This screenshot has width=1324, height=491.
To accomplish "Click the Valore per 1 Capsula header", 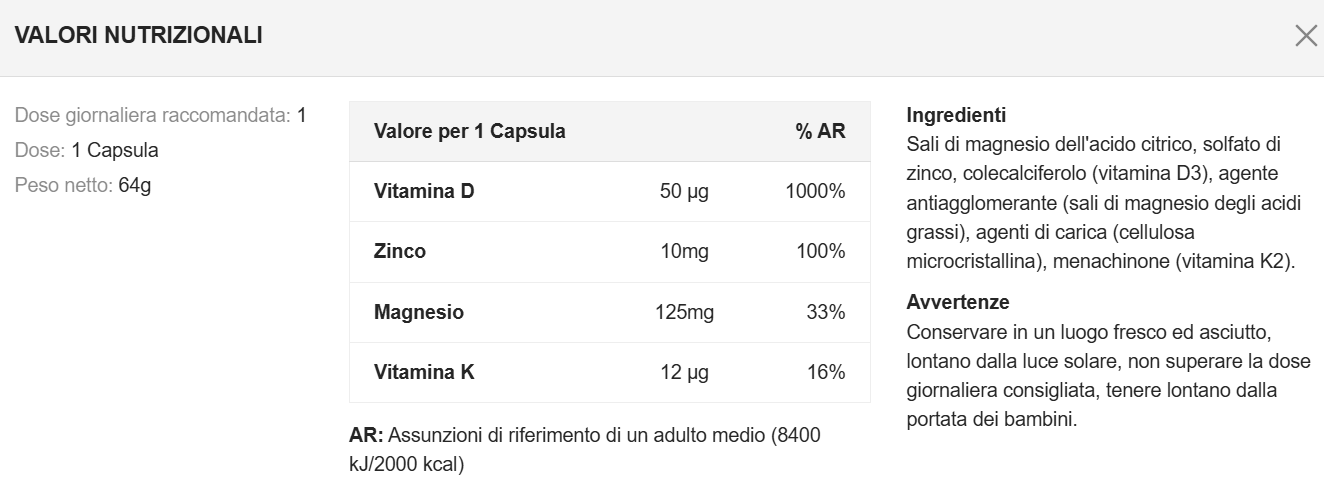I will 469,131.
